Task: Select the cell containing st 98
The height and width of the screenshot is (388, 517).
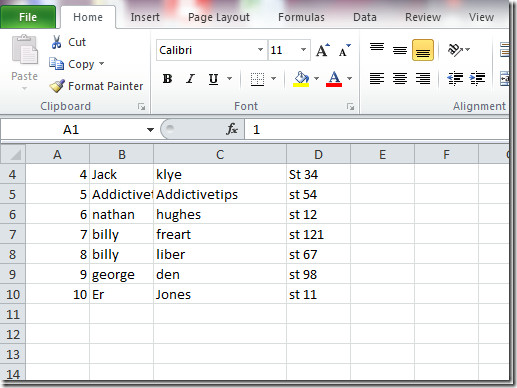Action: tap(318, 274)
